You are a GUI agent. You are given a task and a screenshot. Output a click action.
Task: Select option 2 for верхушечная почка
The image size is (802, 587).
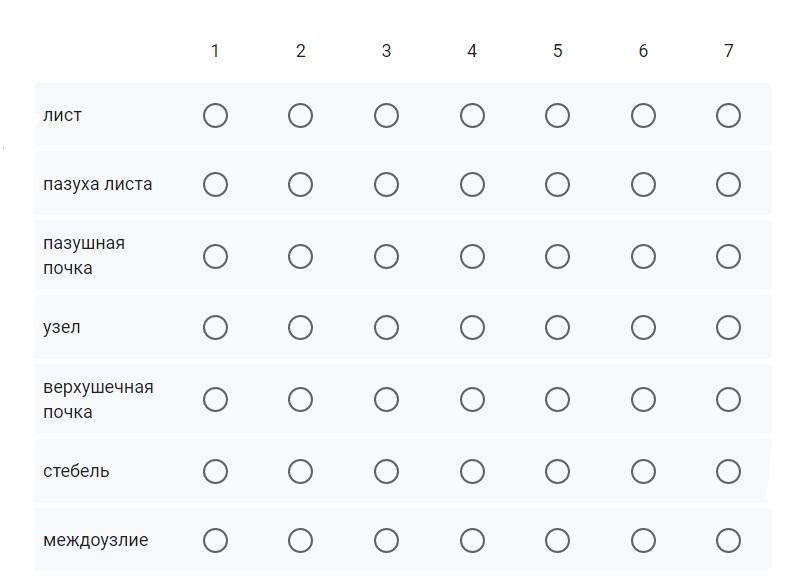[300, 400]
